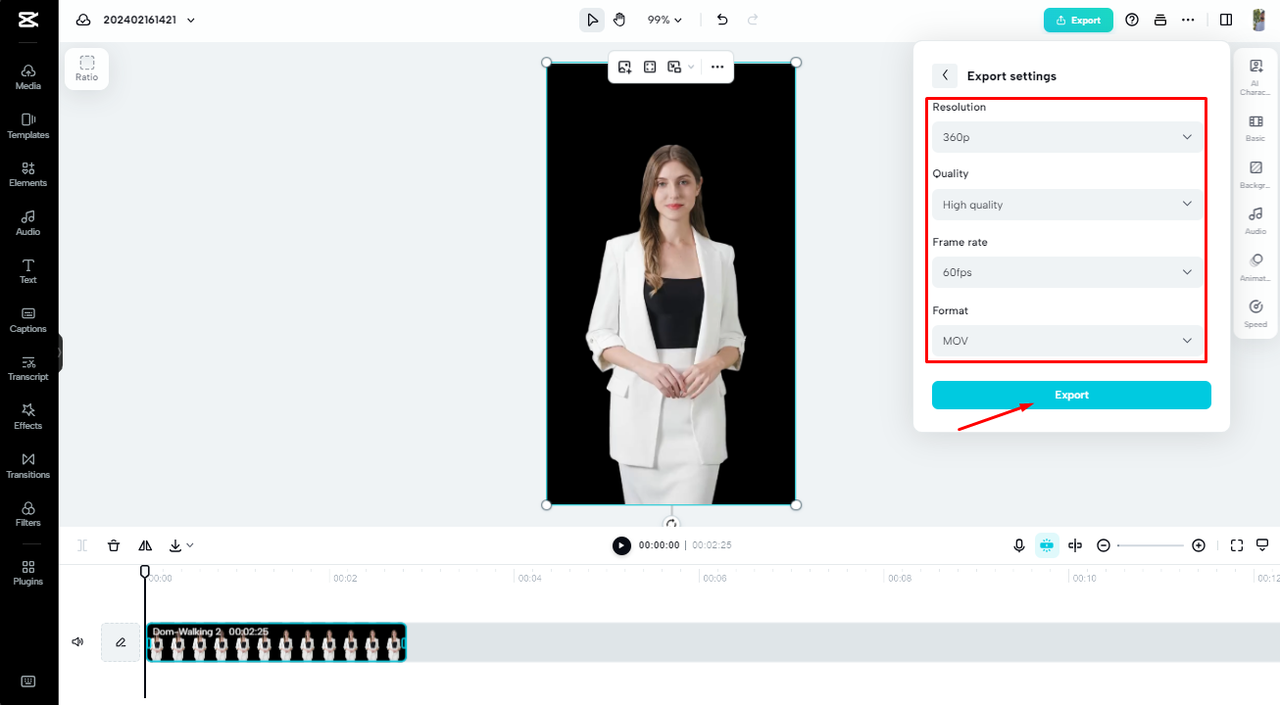1280x705 pixels.
Task: Open the Transcript panel
Action: pos(28,368)
